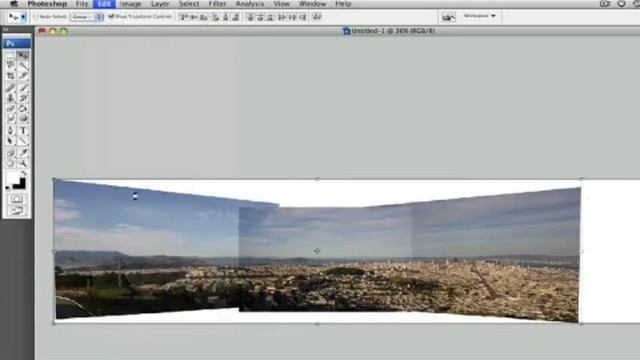Click Align Top Edges icon
The image size is (640, 360).
coord(184,17)
